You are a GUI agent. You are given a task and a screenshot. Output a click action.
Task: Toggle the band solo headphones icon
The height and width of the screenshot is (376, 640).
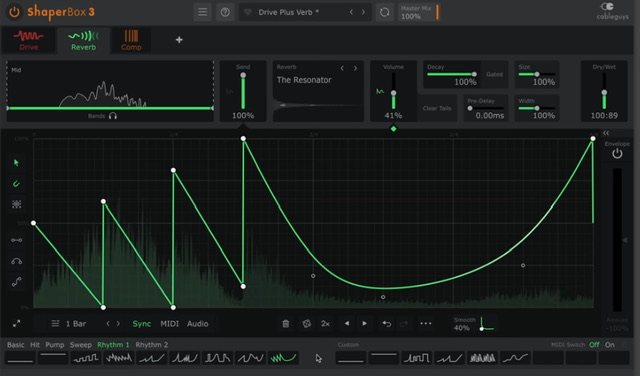[x=113, y=116]
